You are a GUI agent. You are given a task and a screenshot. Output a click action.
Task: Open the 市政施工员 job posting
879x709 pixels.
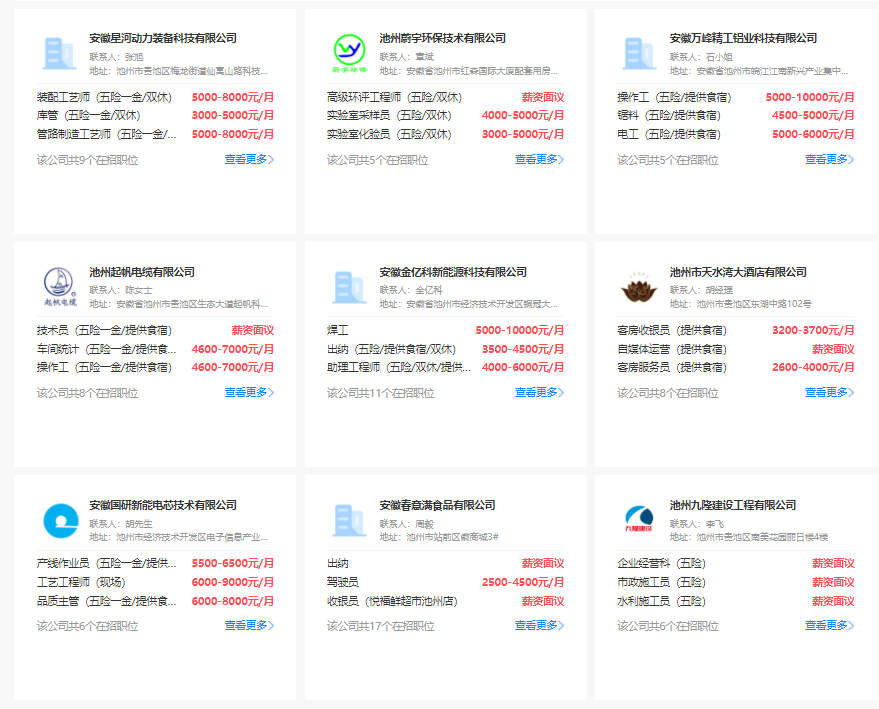(x=661, y=582)
